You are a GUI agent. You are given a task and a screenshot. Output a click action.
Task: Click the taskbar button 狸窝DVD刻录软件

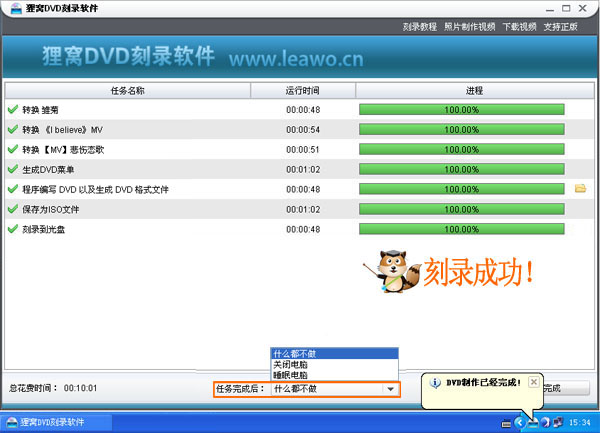coord(57,422)
